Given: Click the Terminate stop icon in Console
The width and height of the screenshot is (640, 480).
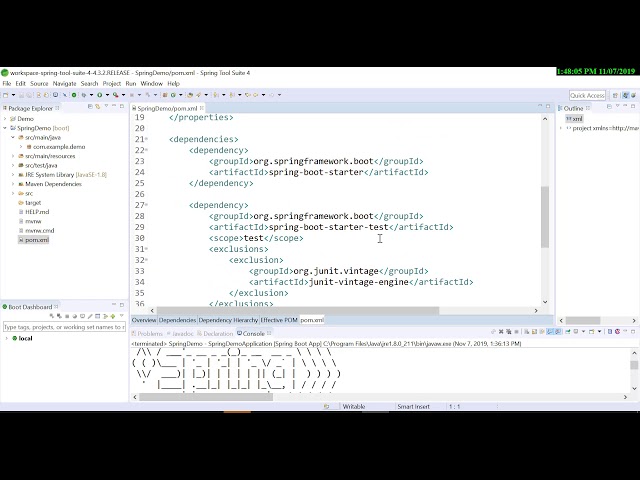Looking at the screenshot, I should [x=516, y=331].
